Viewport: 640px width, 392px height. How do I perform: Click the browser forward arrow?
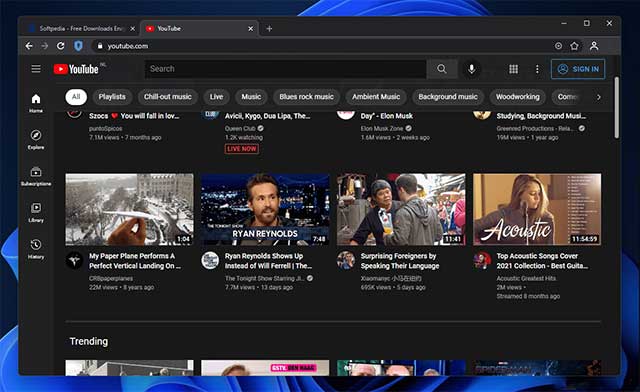click(44, 46)
